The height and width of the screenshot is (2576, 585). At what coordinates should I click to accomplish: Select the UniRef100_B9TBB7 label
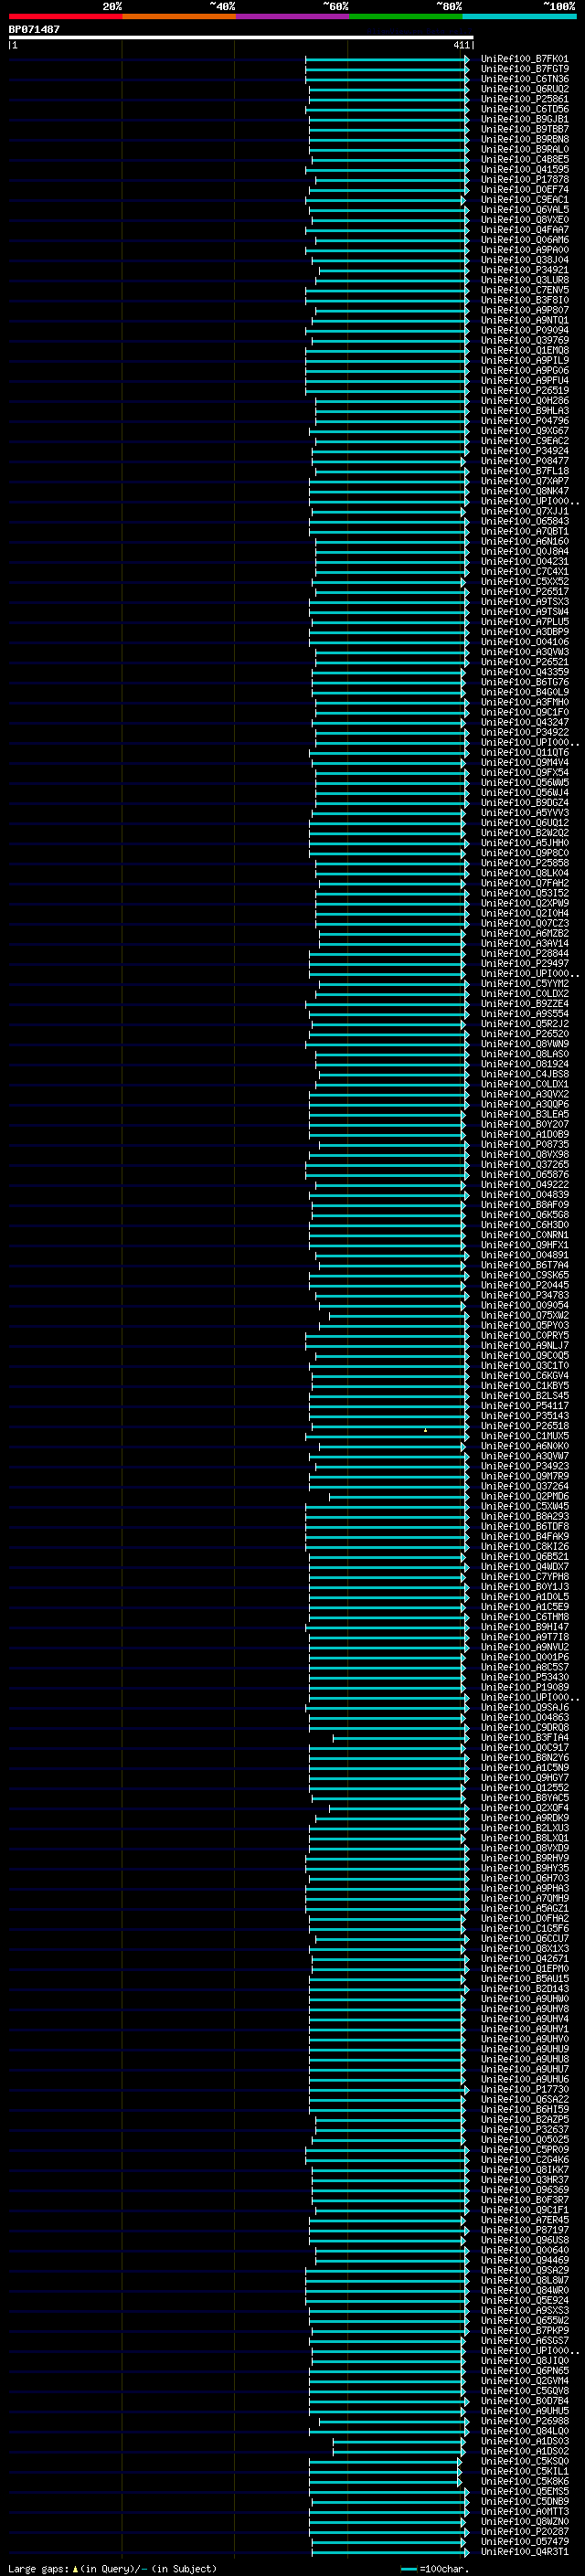pos(525,129)
